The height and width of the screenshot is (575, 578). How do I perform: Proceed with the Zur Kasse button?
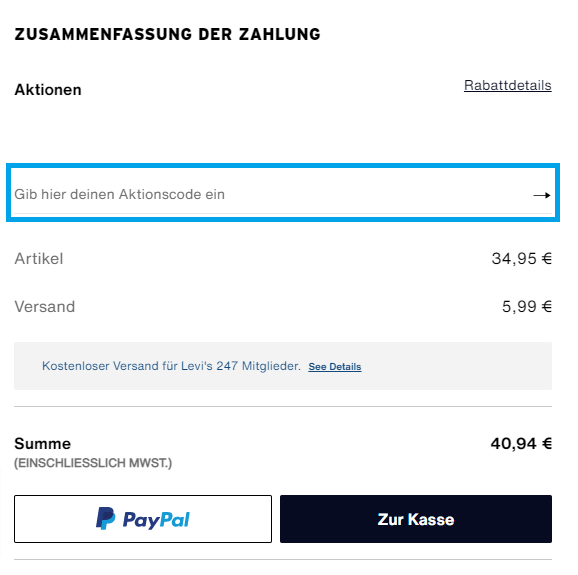[x=416, y=519]
